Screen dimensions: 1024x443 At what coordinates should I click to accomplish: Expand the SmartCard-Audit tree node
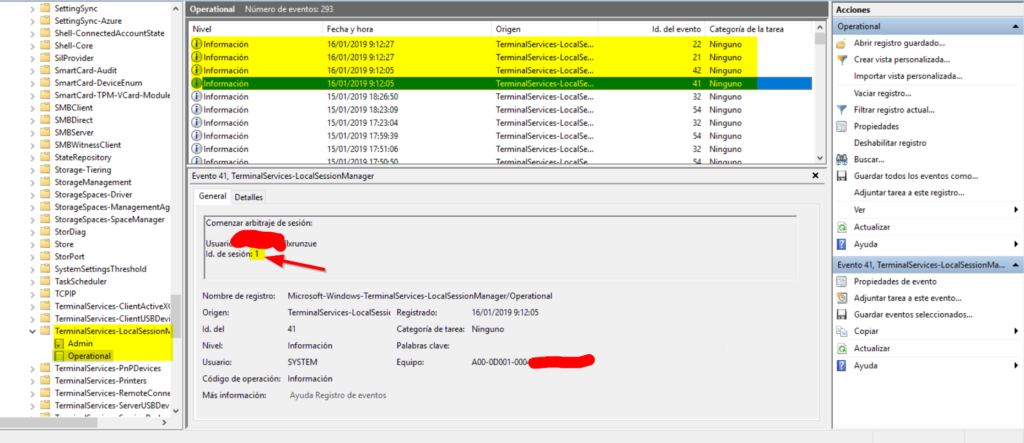coord(33,71)
